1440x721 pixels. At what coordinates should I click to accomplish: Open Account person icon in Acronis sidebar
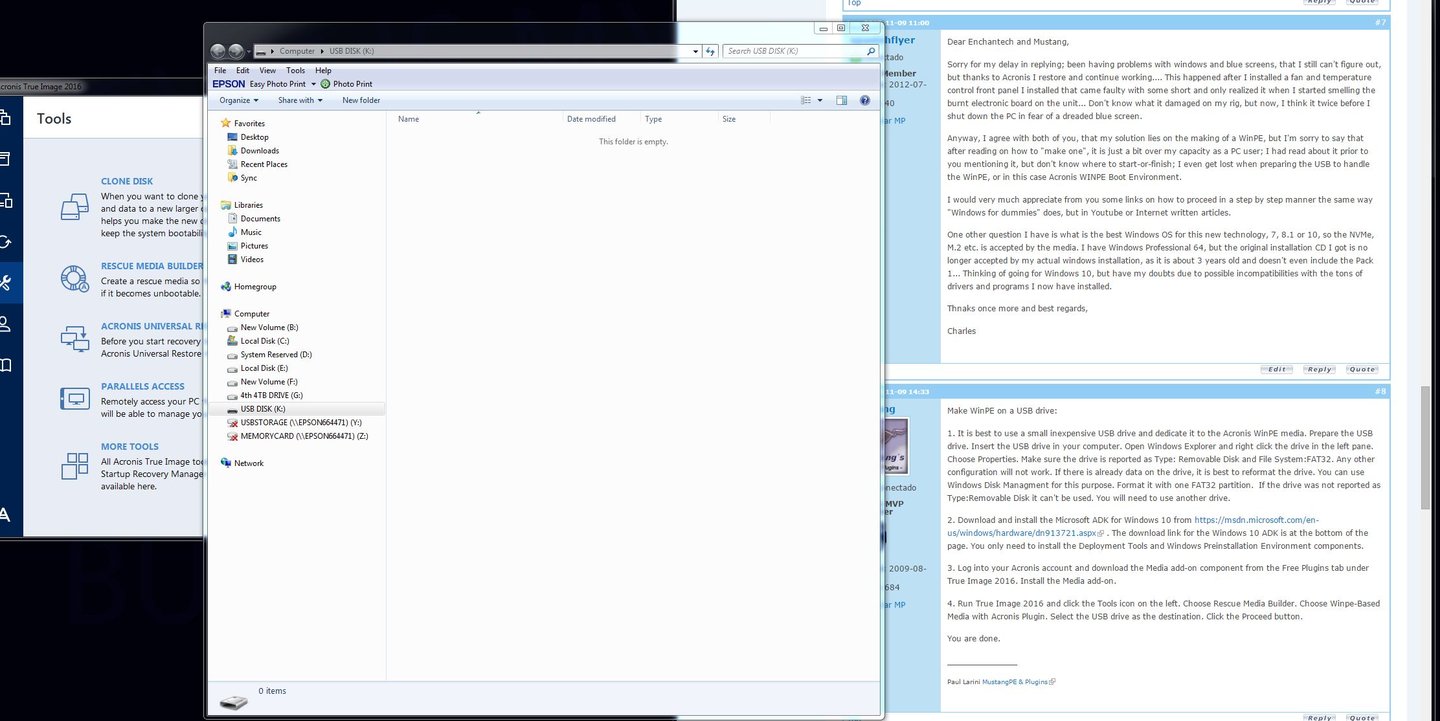(5, 323)
